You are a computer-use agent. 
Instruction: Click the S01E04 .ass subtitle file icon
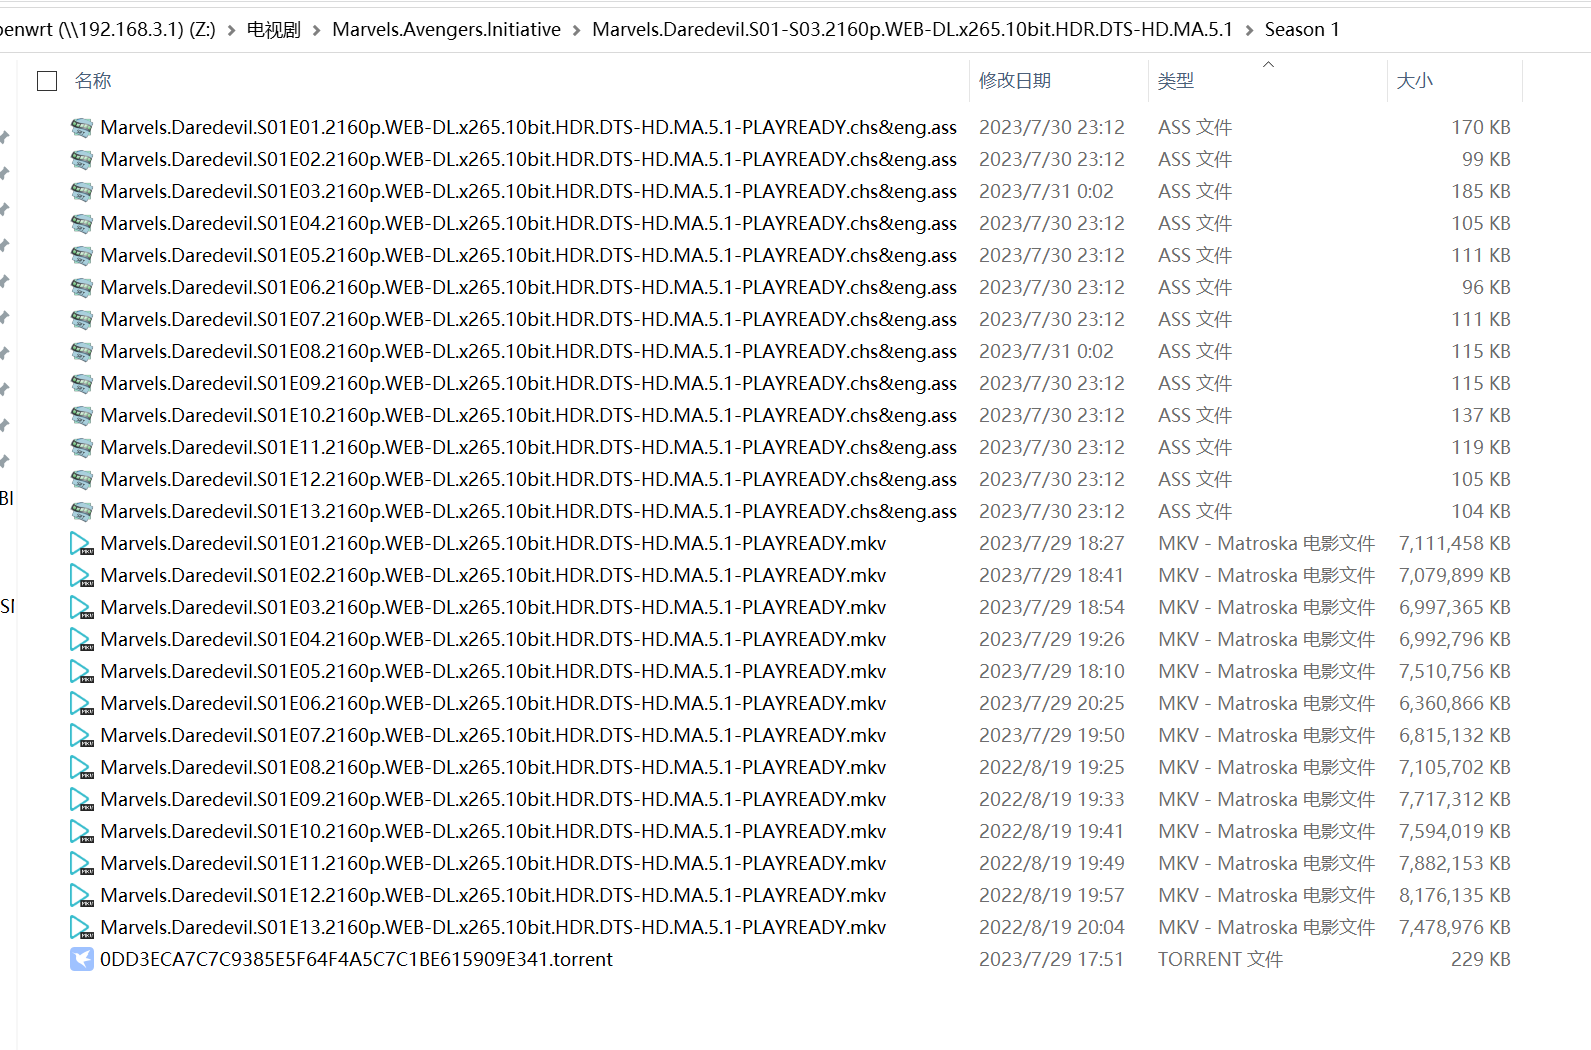coord(82,223)
